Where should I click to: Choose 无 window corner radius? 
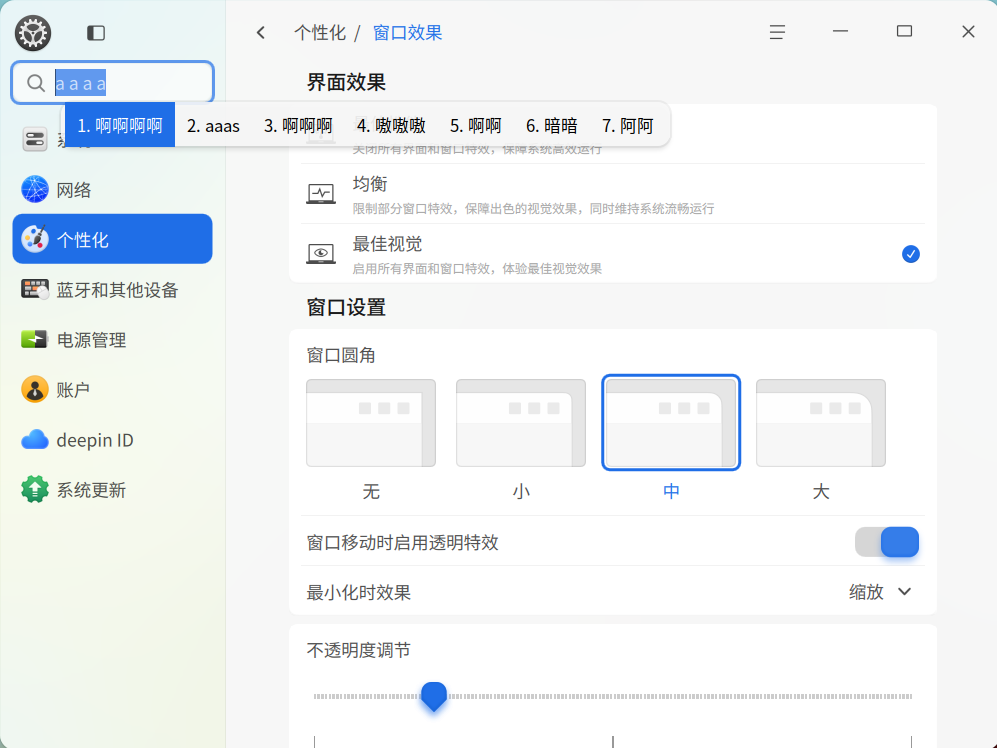[x=371, y=423]
